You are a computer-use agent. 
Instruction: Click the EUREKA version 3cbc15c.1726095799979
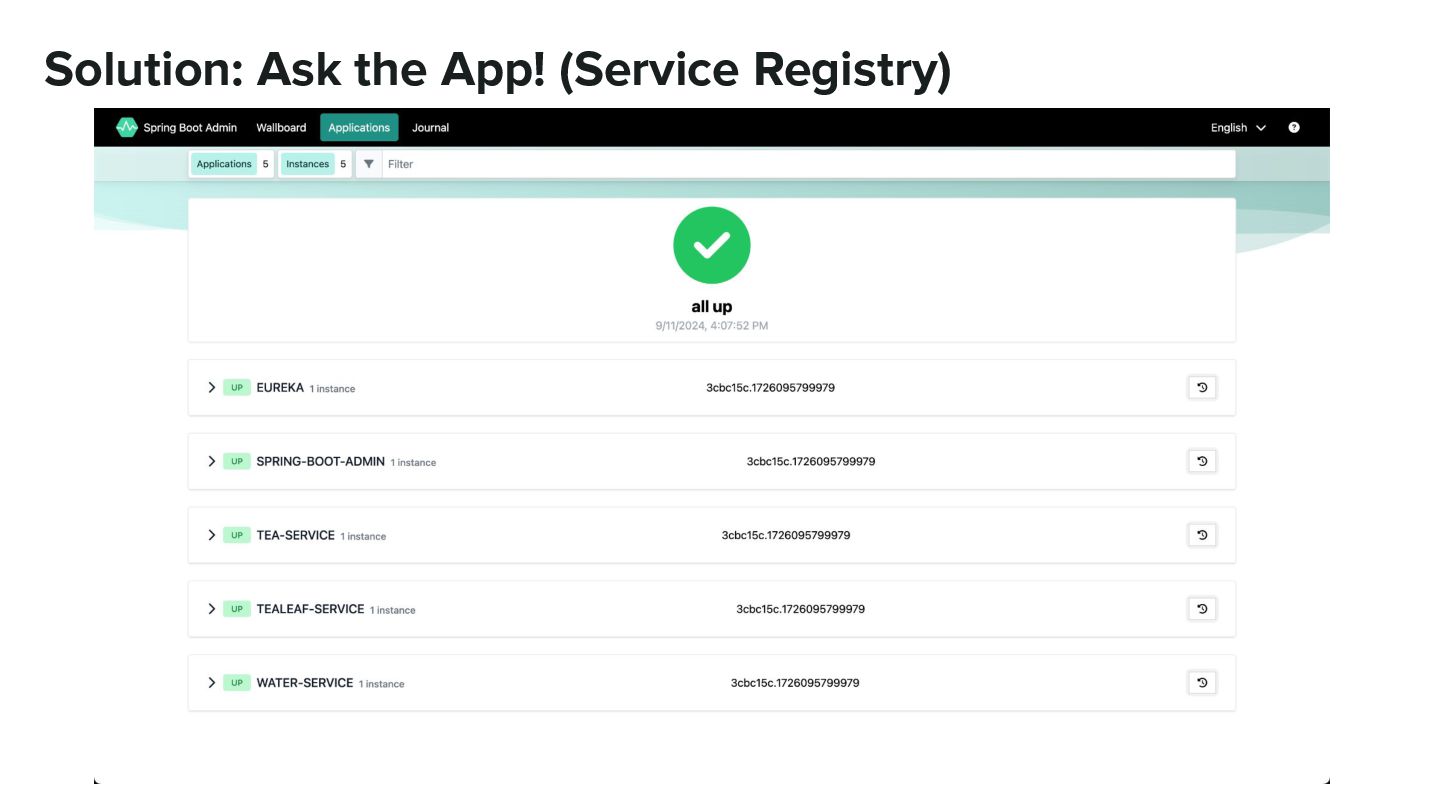click(770, 387)
